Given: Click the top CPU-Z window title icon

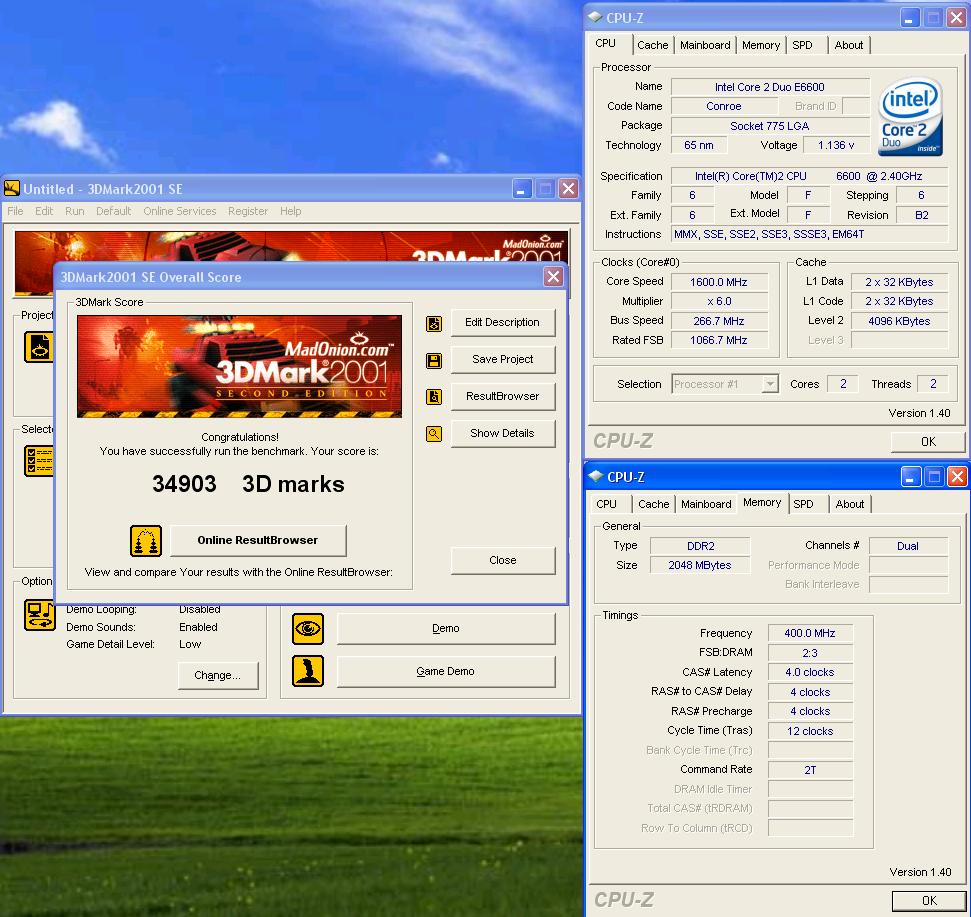Looking at the screenshot, I should 595,17.
